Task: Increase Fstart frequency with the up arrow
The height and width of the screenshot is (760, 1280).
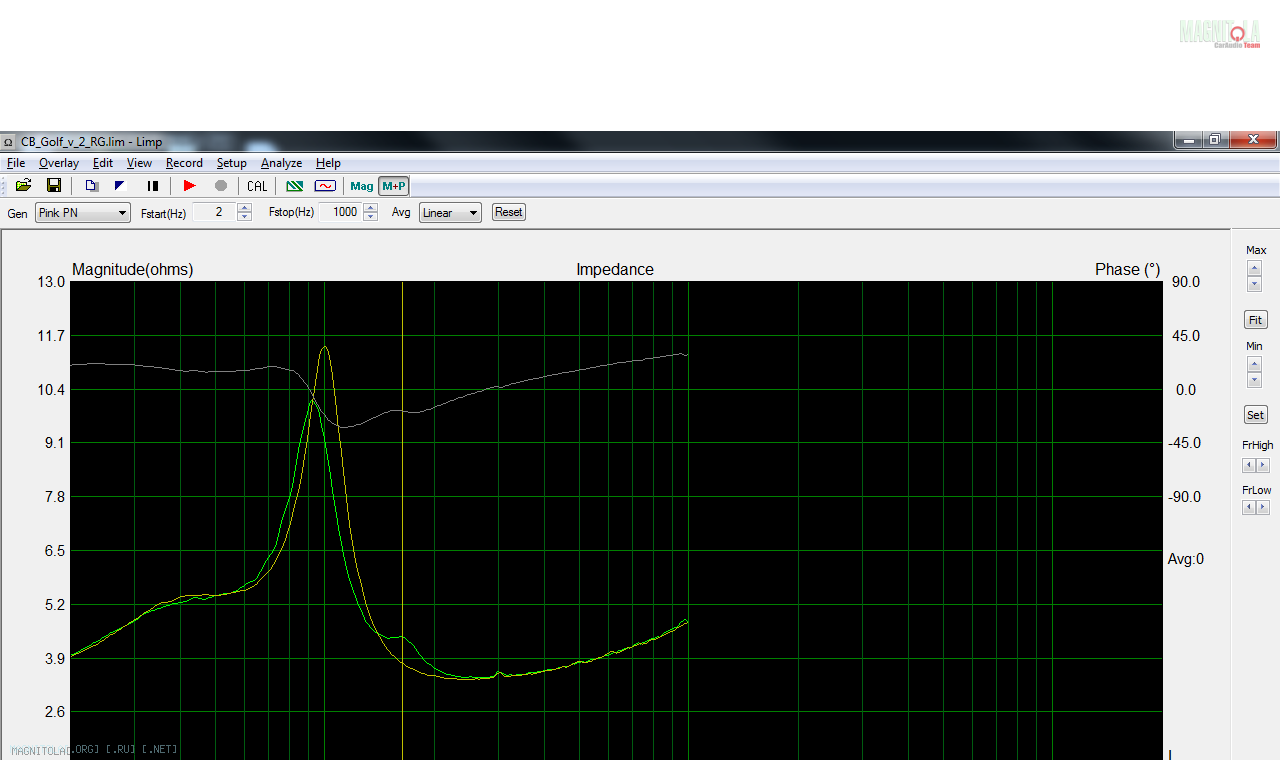Action: point(245,208)
